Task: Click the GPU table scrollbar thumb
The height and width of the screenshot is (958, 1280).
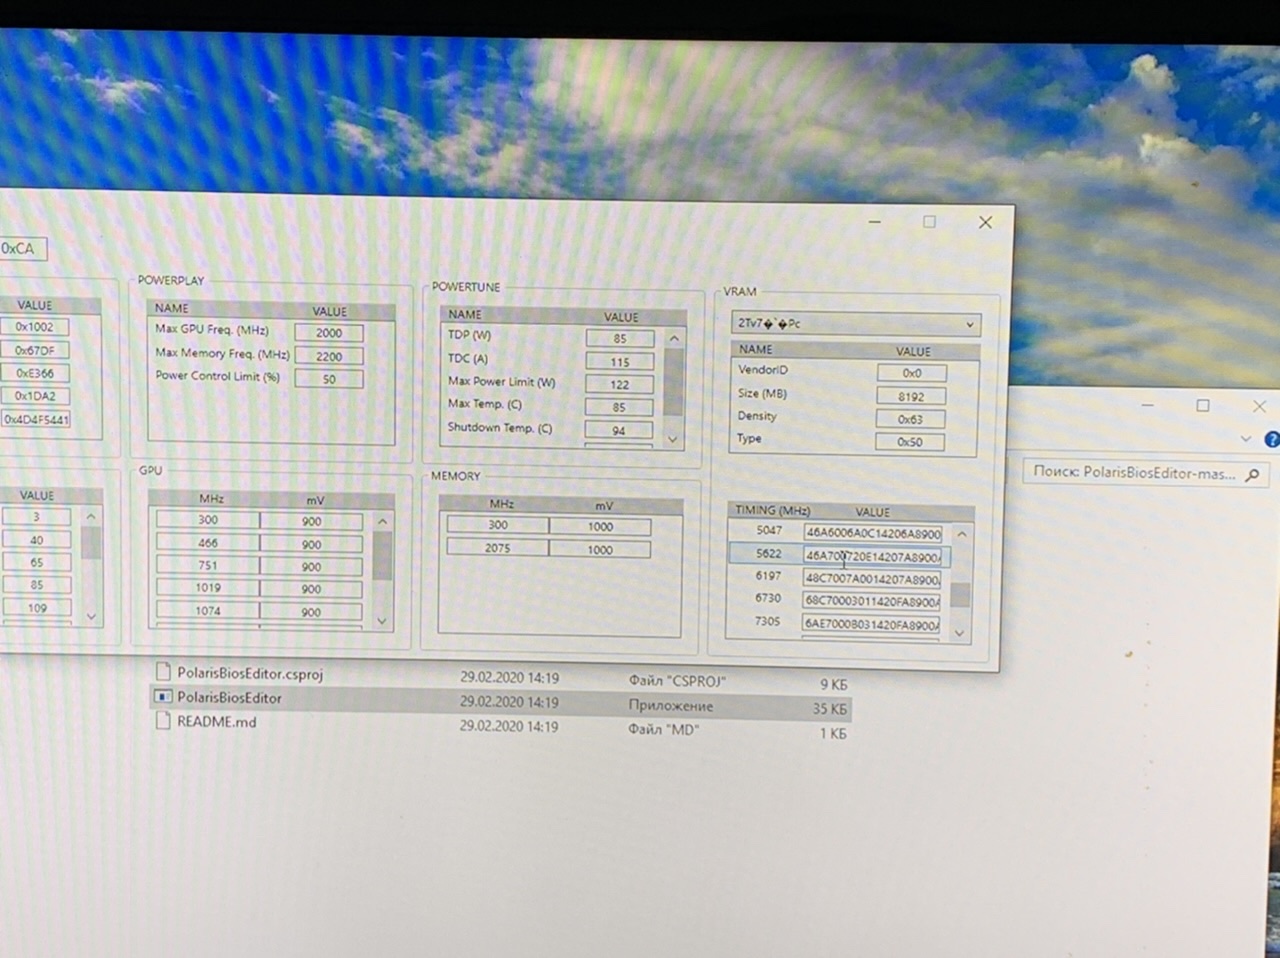Action: (x=382, y=554)
